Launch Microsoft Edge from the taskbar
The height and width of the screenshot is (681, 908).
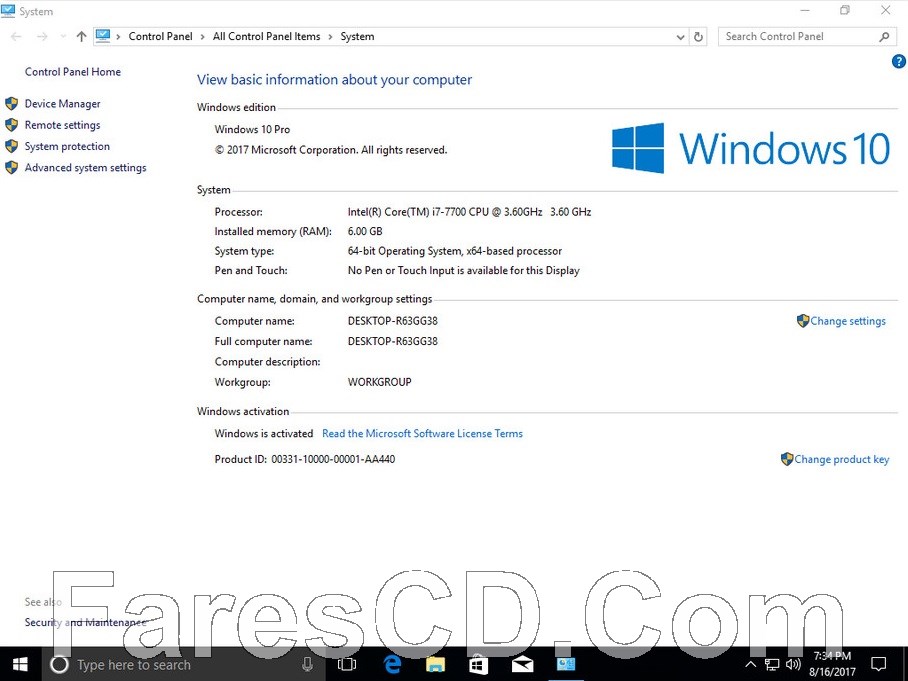pos(392,664)
